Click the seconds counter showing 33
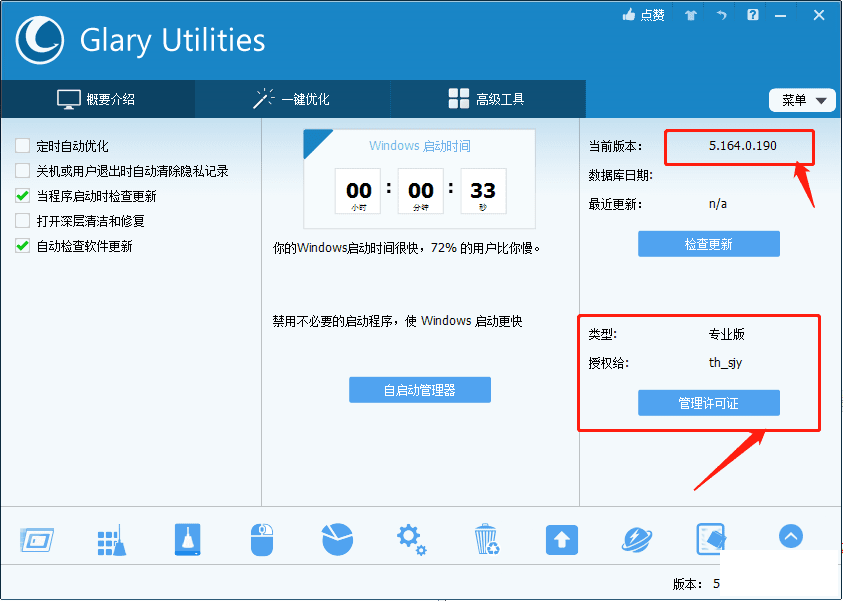This screenshot has width=843, height=601. [x=483, y=191]
